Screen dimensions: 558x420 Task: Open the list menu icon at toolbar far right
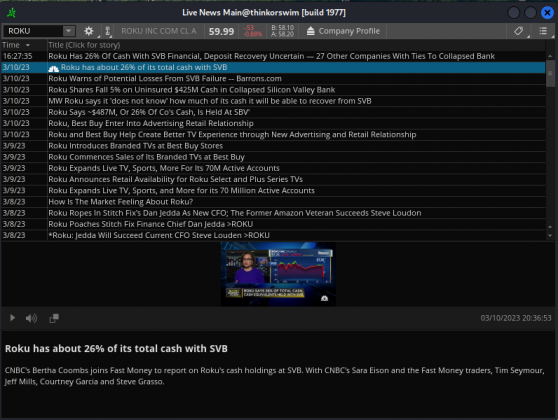543,31
